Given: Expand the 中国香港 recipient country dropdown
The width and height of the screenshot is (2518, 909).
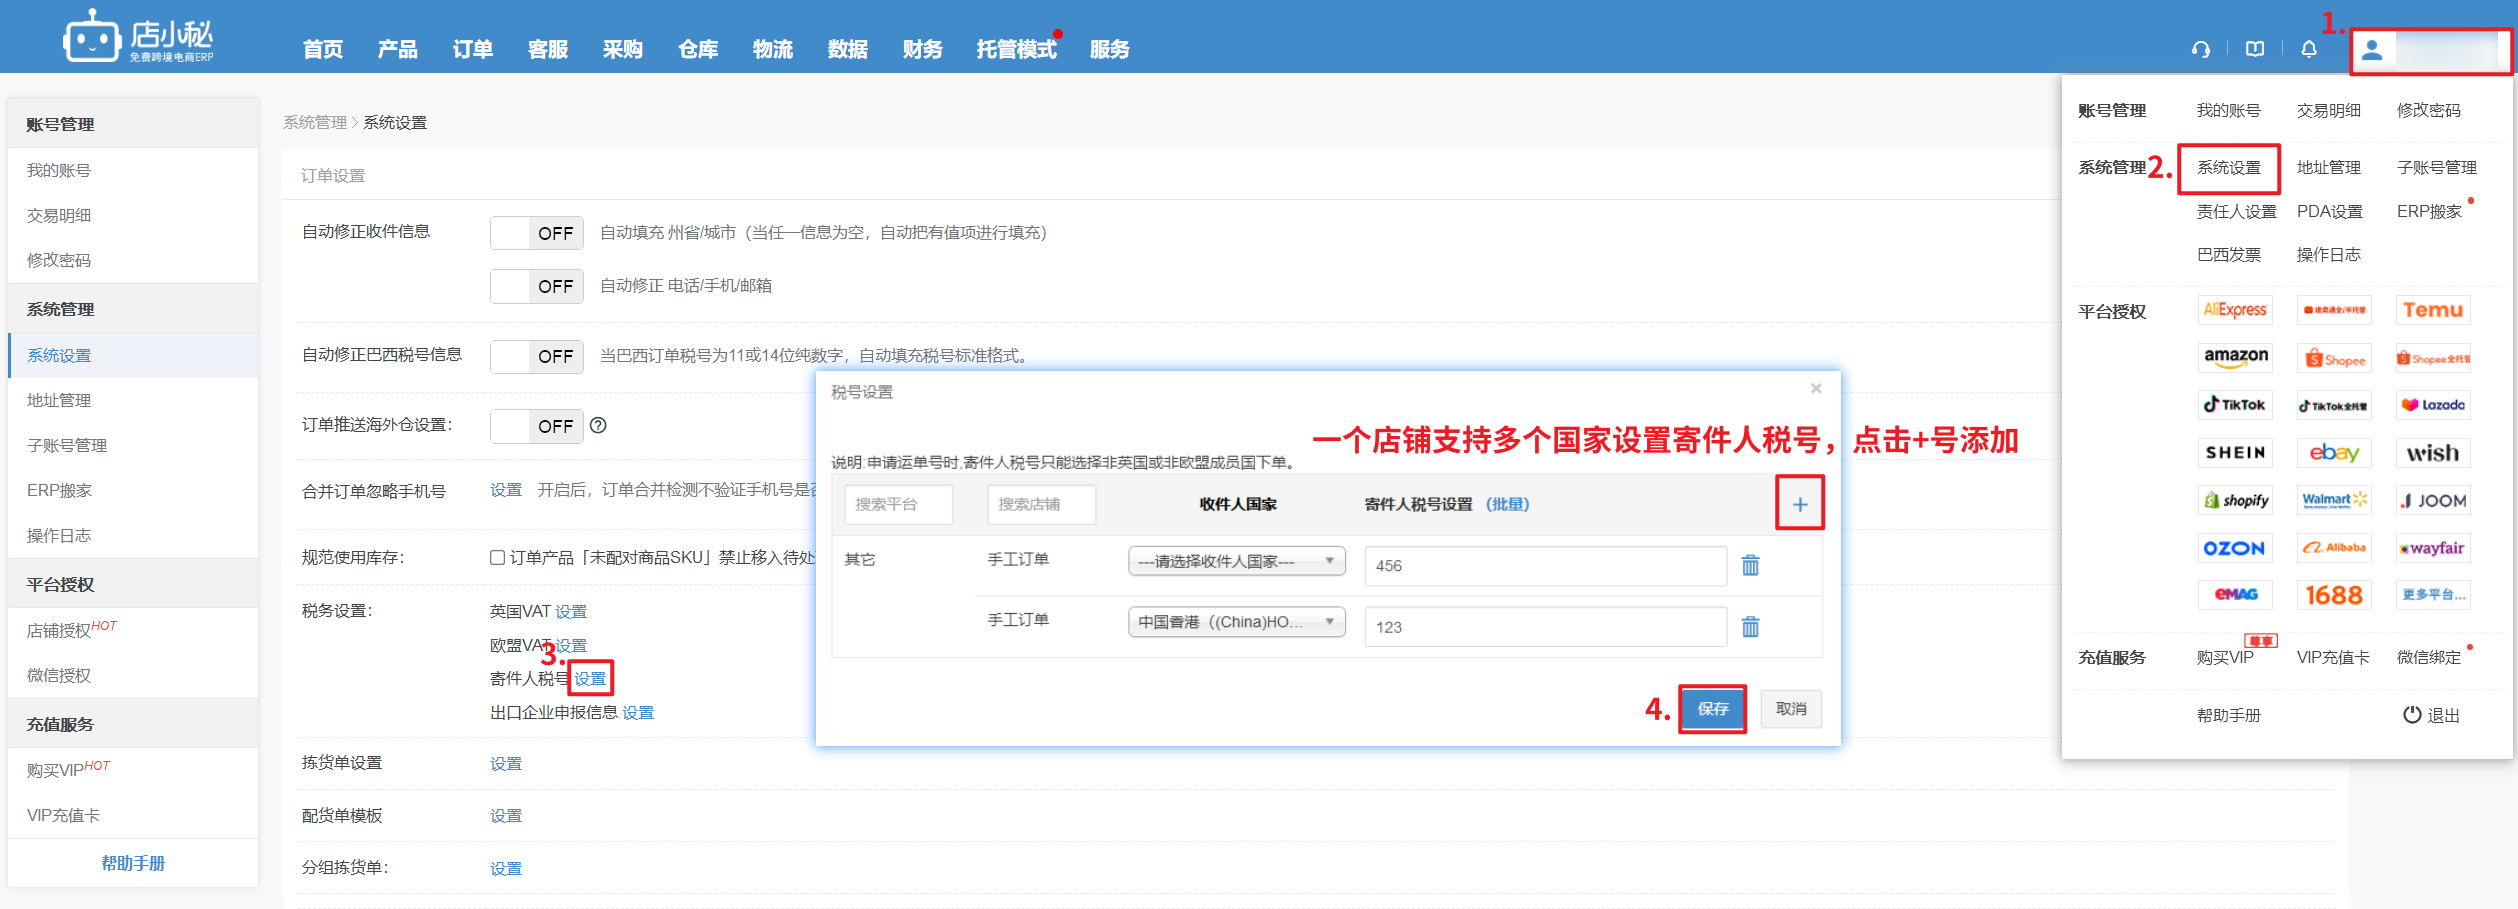Looking at the screenshot, I should 1236,622.
